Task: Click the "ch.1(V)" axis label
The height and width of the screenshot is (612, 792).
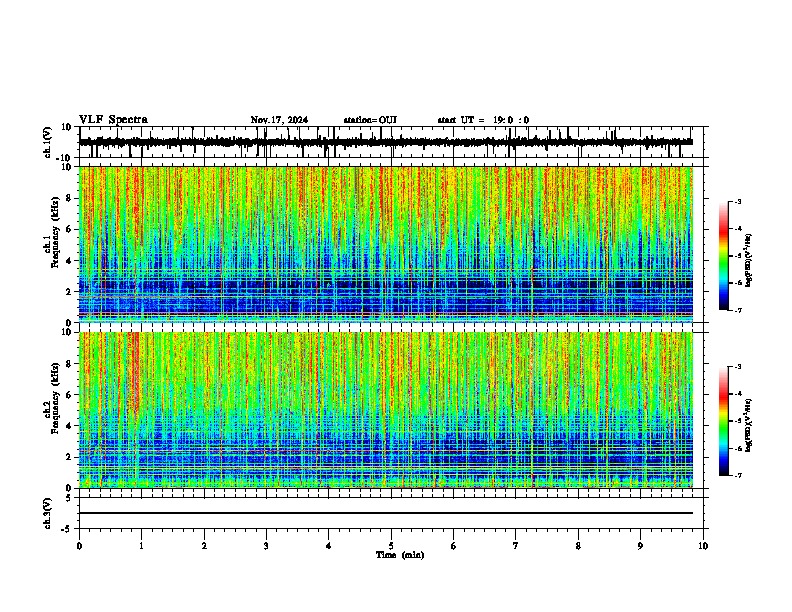Action: point(48,142)
